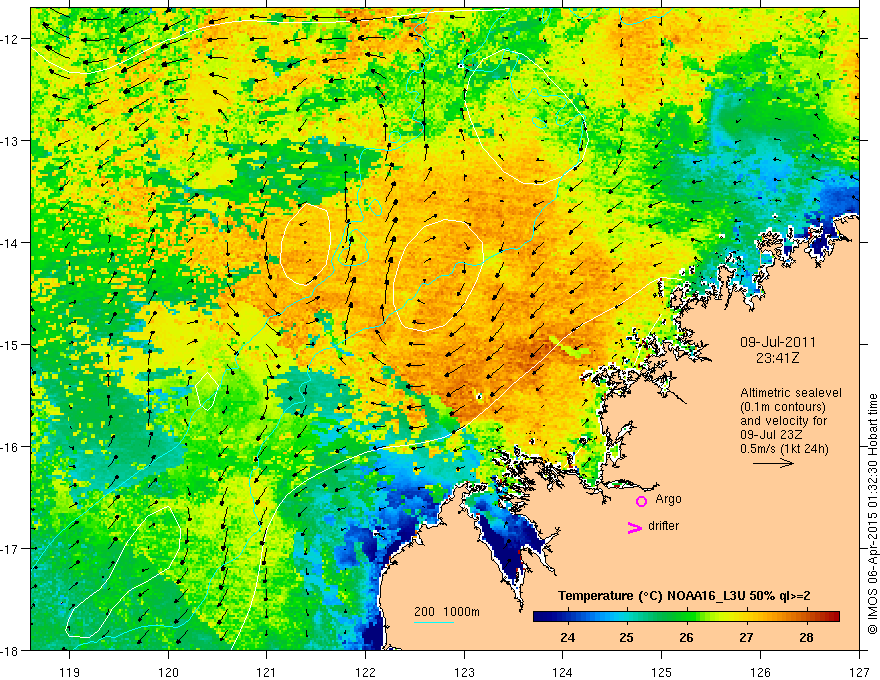Click latitude axis label -13

(x=11, y=140)
